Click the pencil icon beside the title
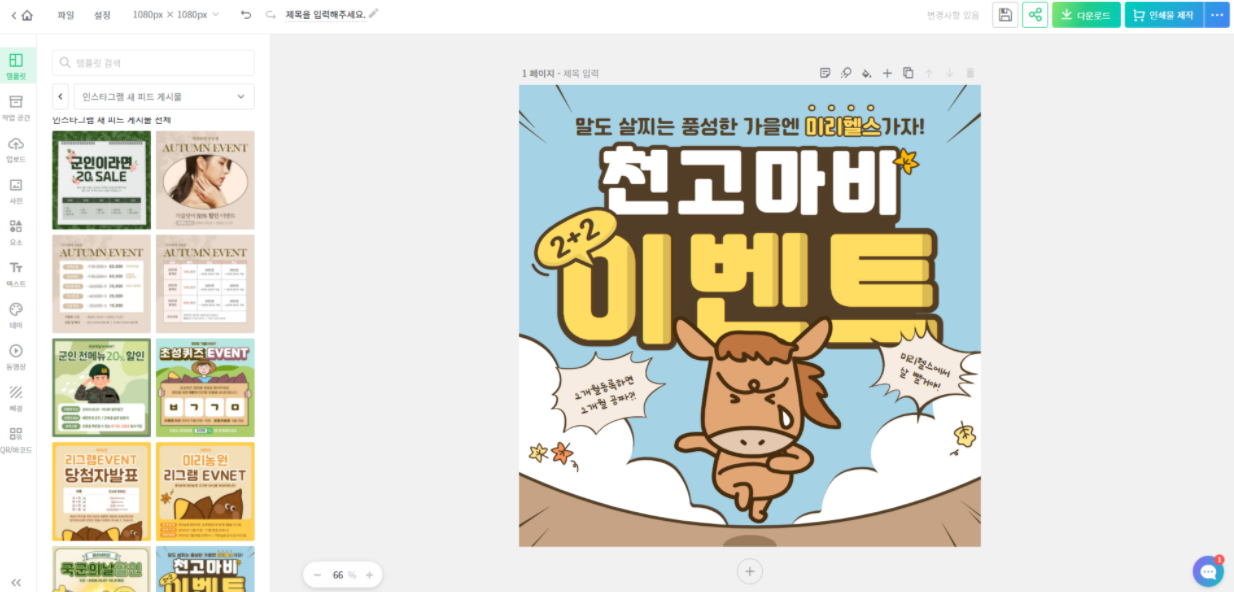The image size is (1234, 592). coord(374,14)
